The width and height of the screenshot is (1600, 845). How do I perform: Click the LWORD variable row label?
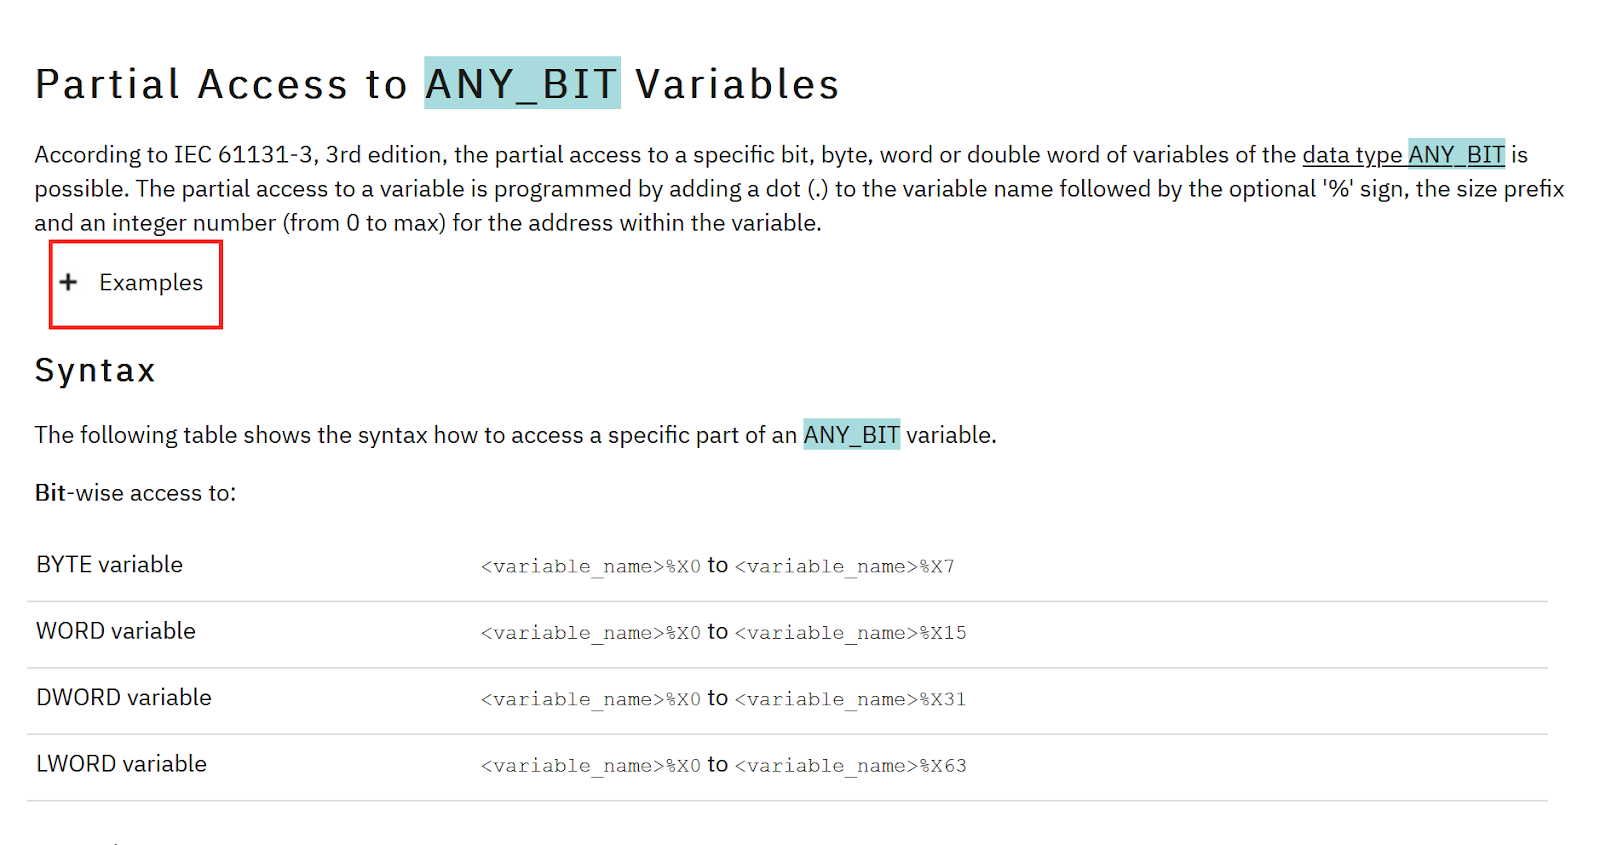pos(122,764)
